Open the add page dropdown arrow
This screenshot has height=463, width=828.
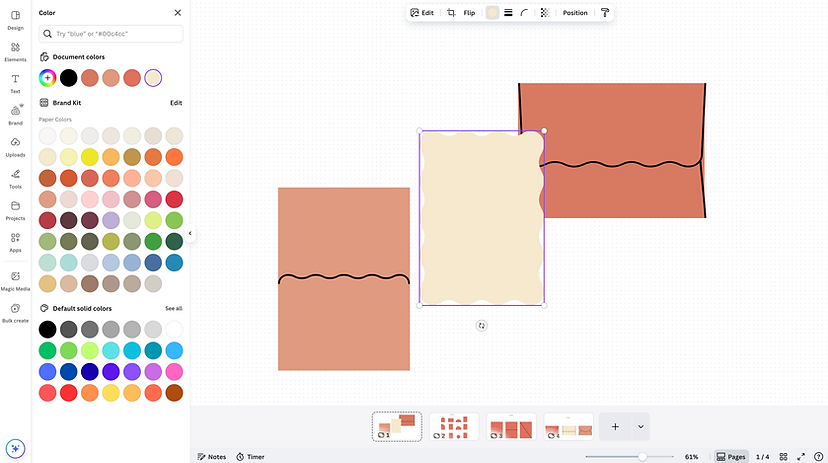tap(641, 427)
